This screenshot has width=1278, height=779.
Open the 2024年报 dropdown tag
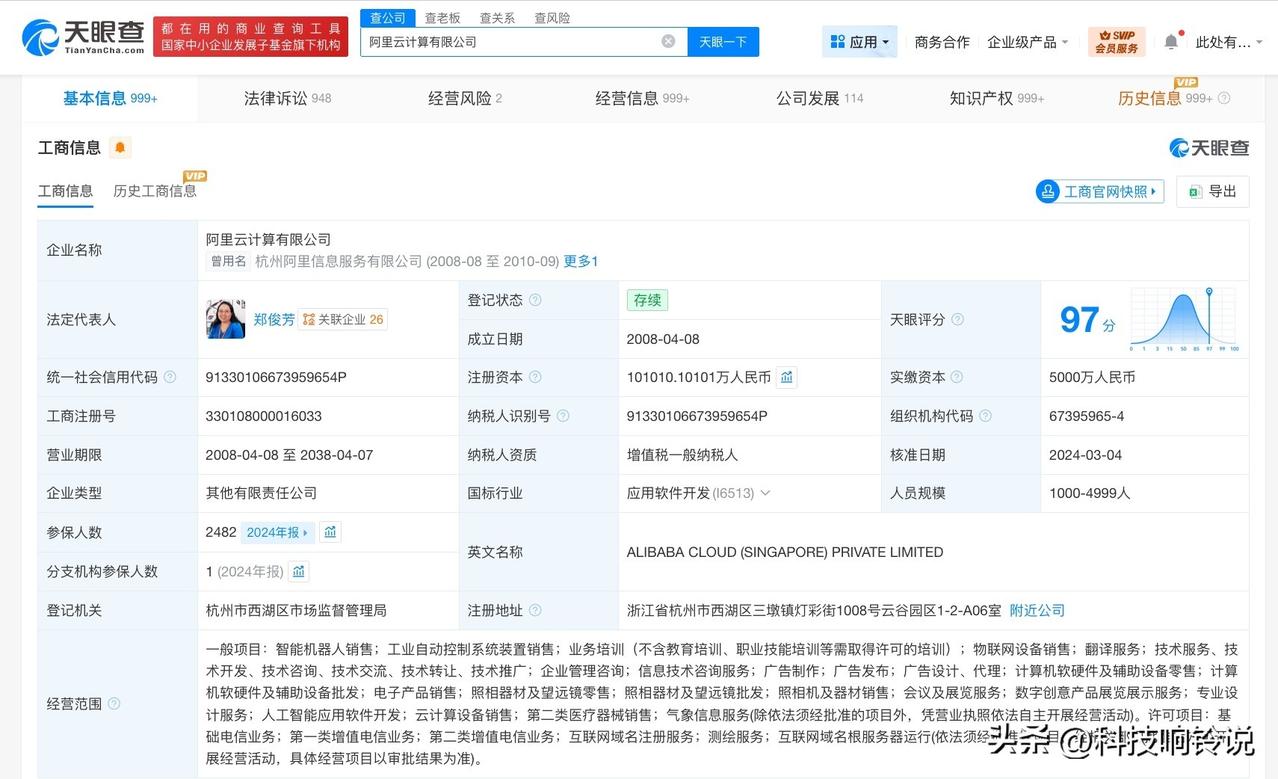[x=277, y=532]
